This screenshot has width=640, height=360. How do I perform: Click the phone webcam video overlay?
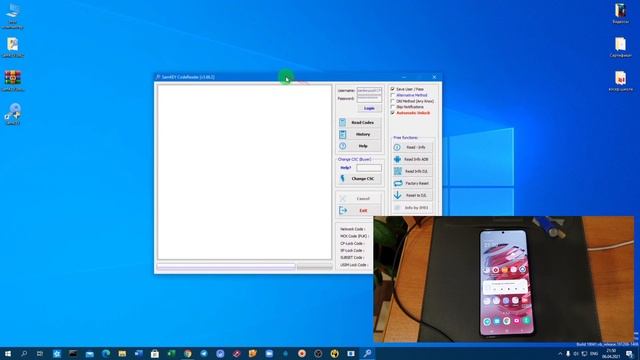click(x=504, y=279)
